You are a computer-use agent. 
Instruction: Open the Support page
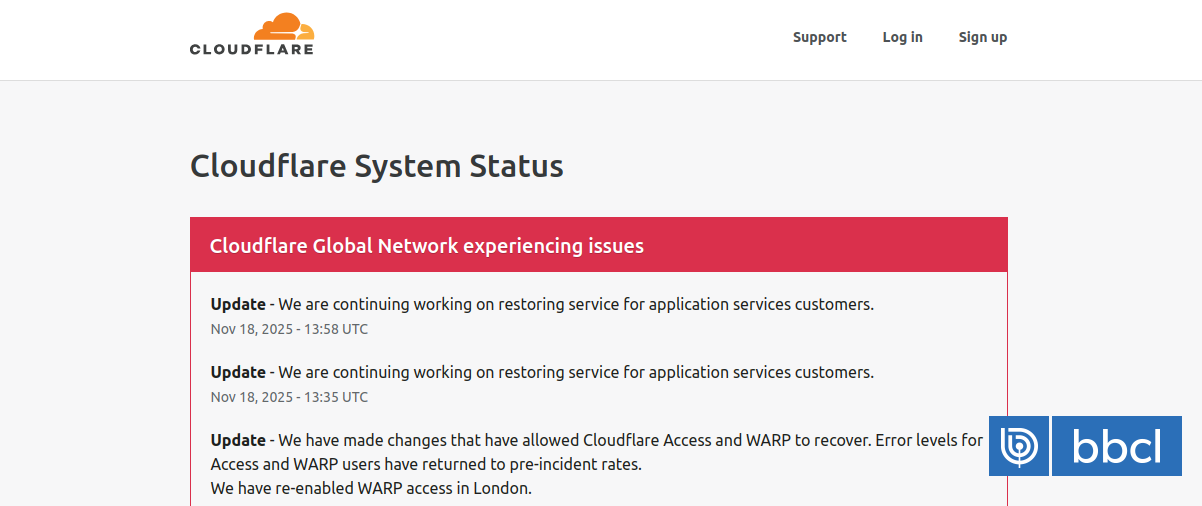(819, 37)
